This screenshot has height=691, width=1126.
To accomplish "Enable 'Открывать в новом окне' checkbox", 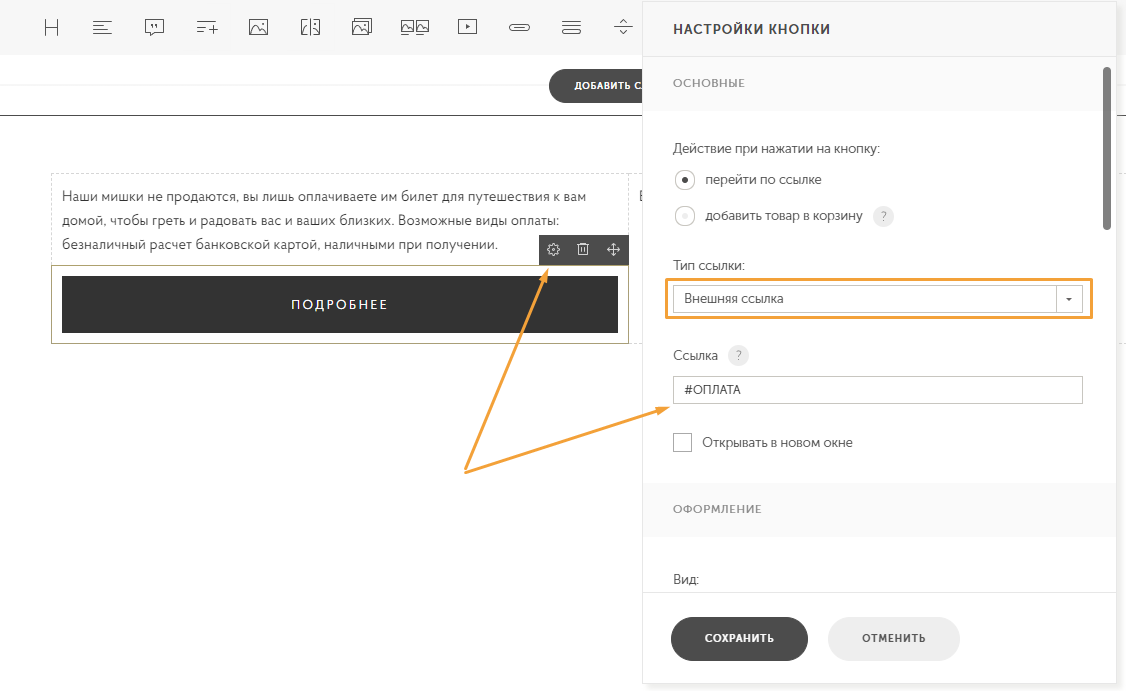I will (x=683, y=442).
